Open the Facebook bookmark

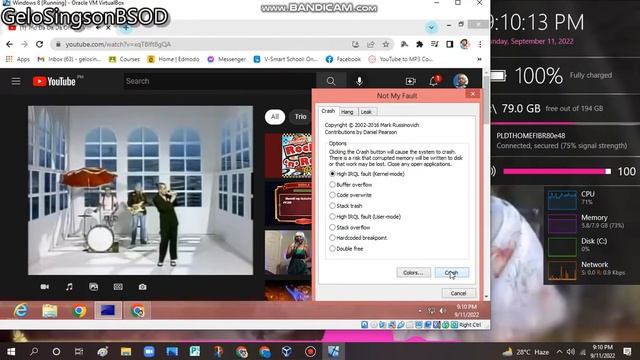[x=343, y=59]
